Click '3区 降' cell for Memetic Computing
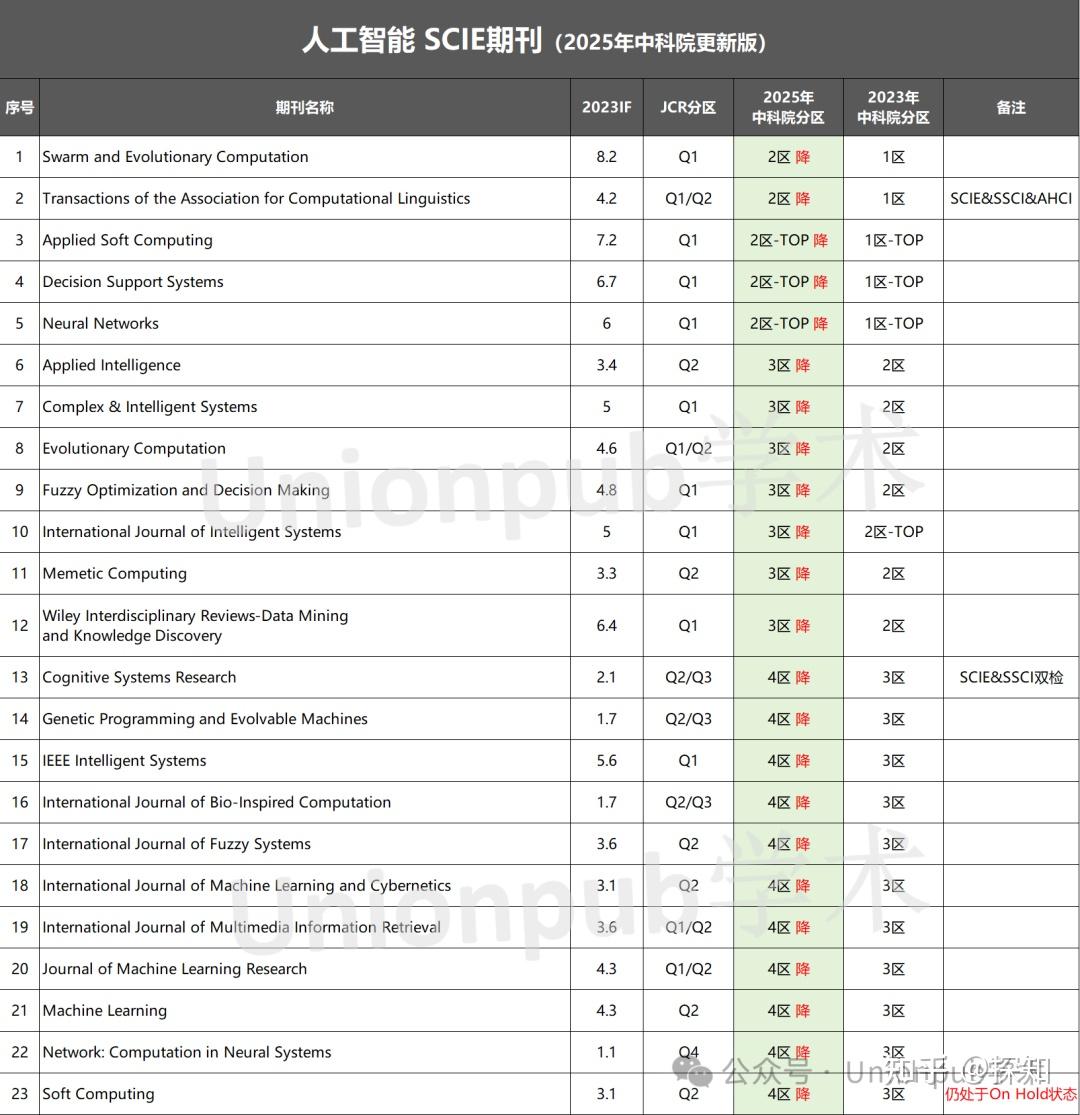This screenshot has height=1115, width=1080. tap(788, 574)
